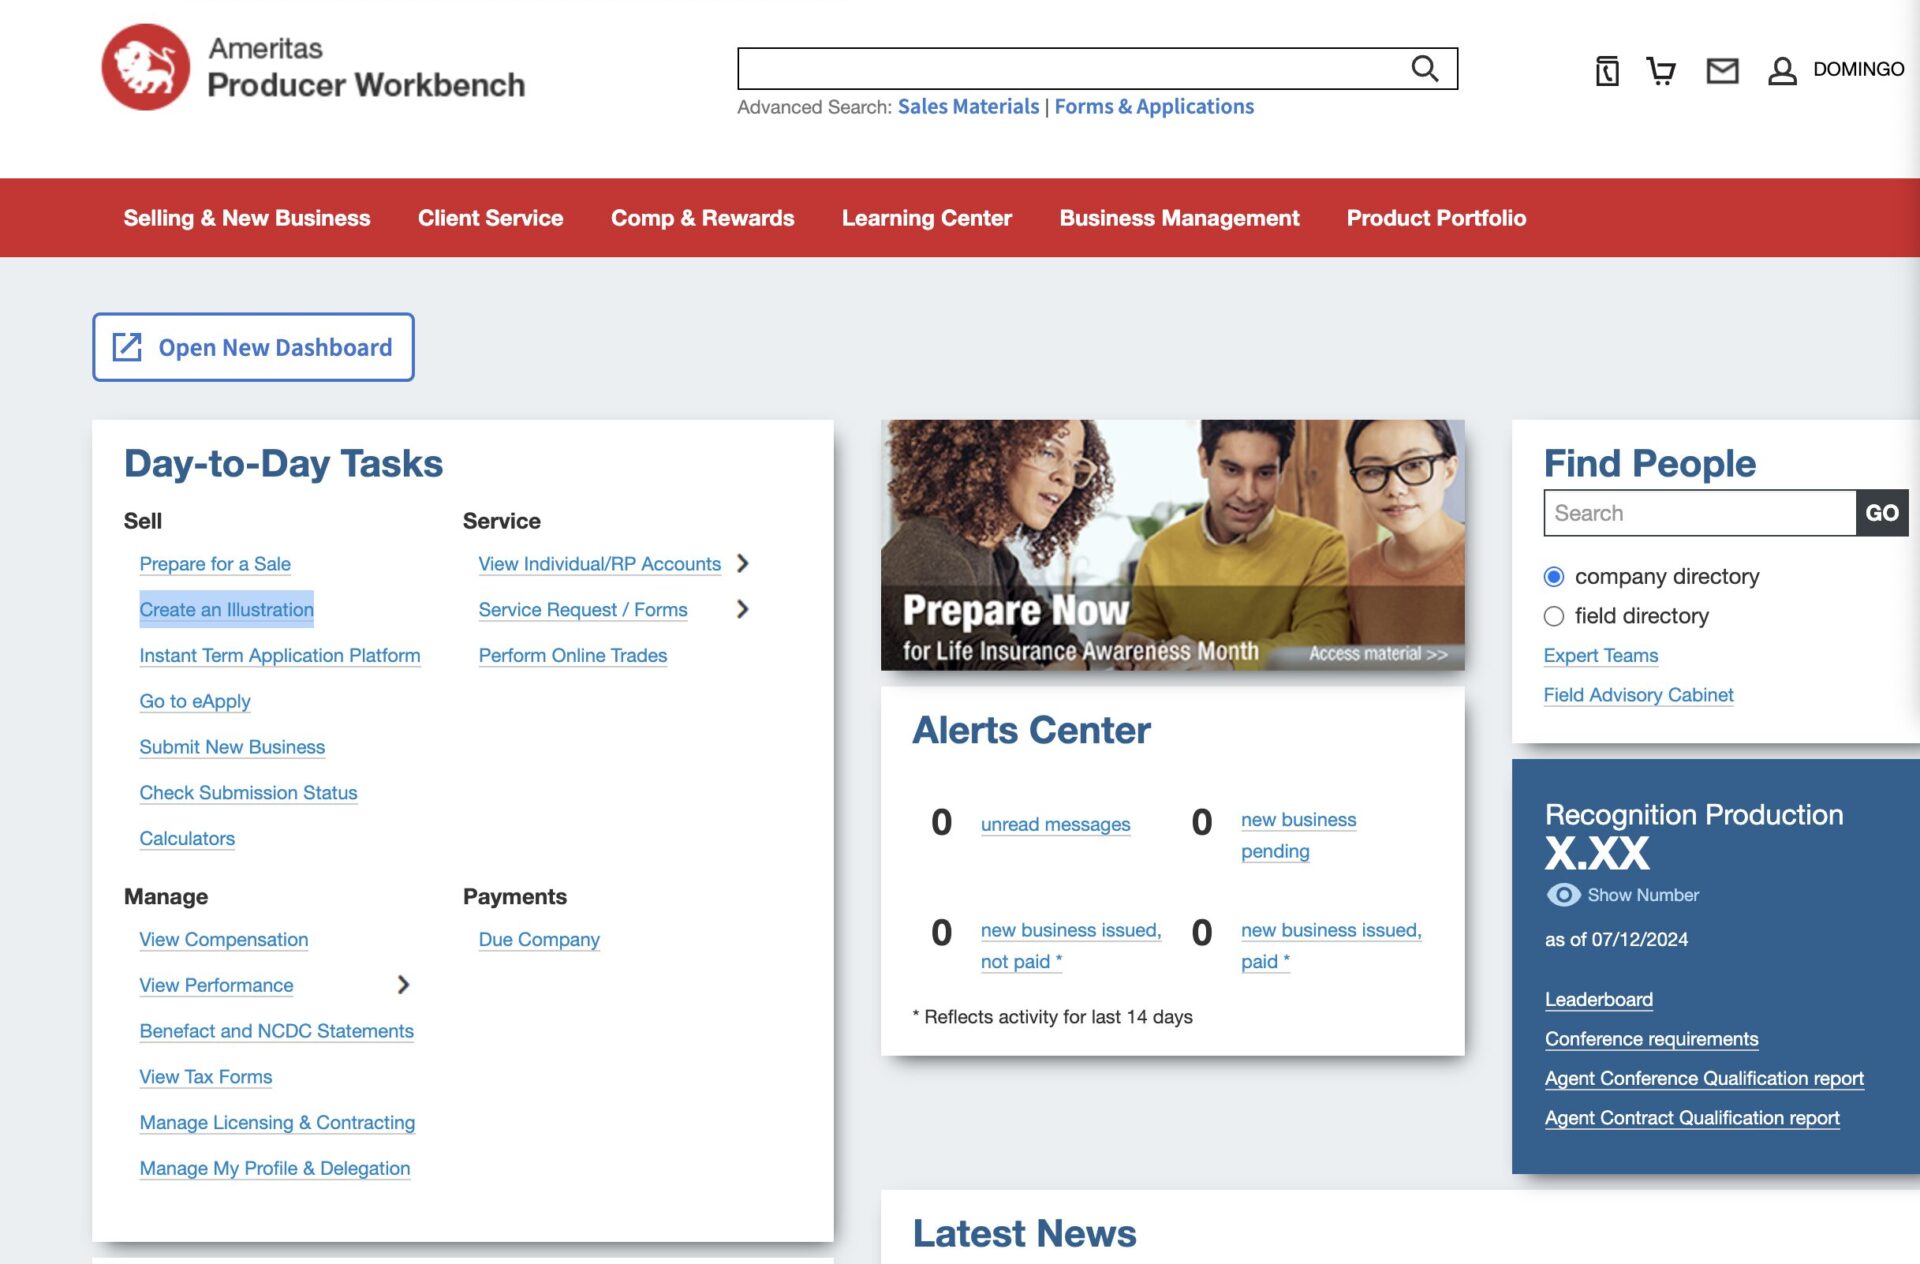Open the Sales Materials advanced search link
The width and height of the screenshot is (1920, 1264).
tap(969, 106)
